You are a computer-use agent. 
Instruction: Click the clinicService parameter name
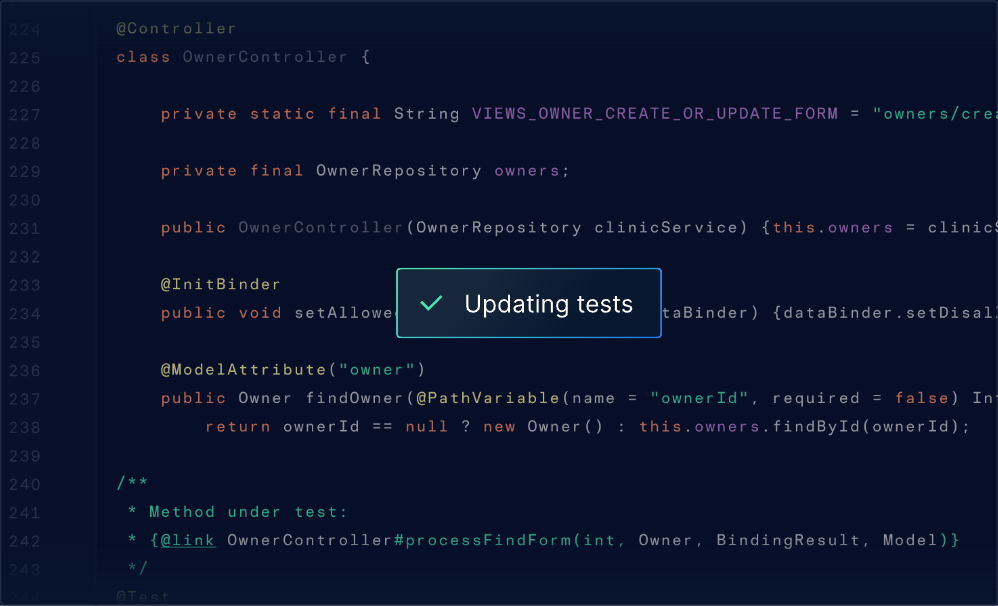click(666, 228)
